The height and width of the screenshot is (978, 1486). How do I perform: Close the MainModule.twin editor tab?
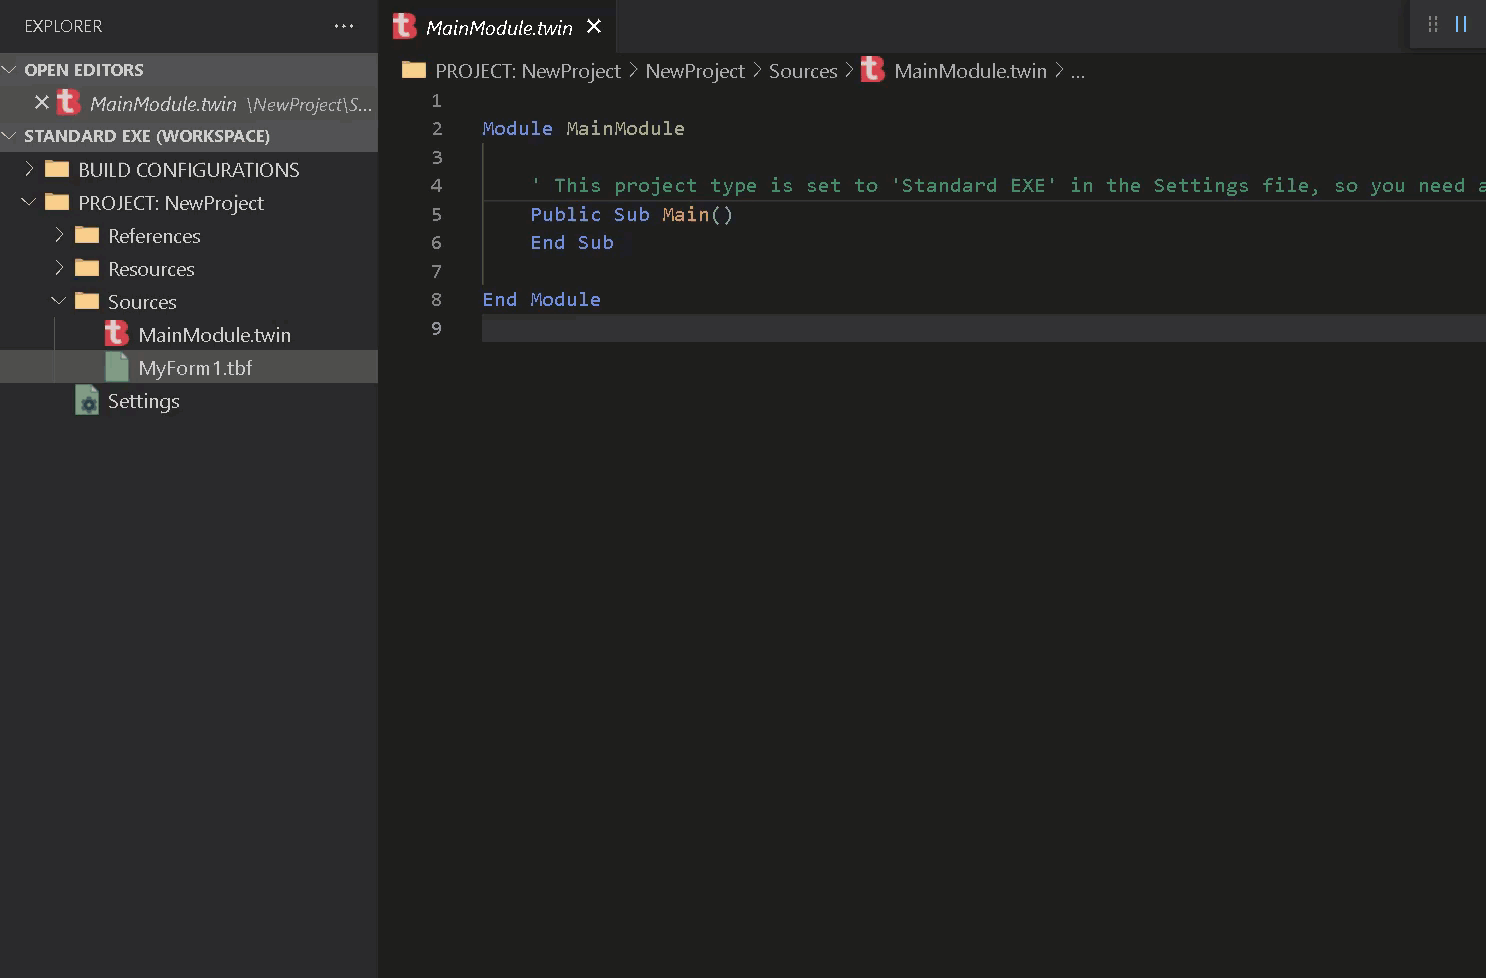click(x=594, y=26)
